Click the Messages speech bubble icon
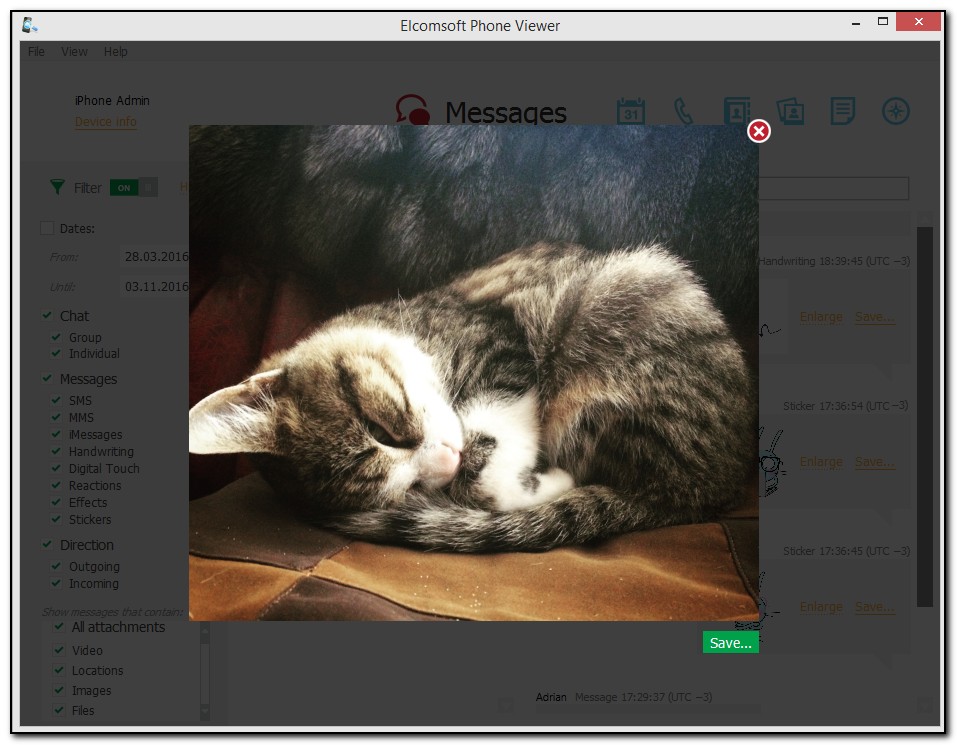 point(412,111)
